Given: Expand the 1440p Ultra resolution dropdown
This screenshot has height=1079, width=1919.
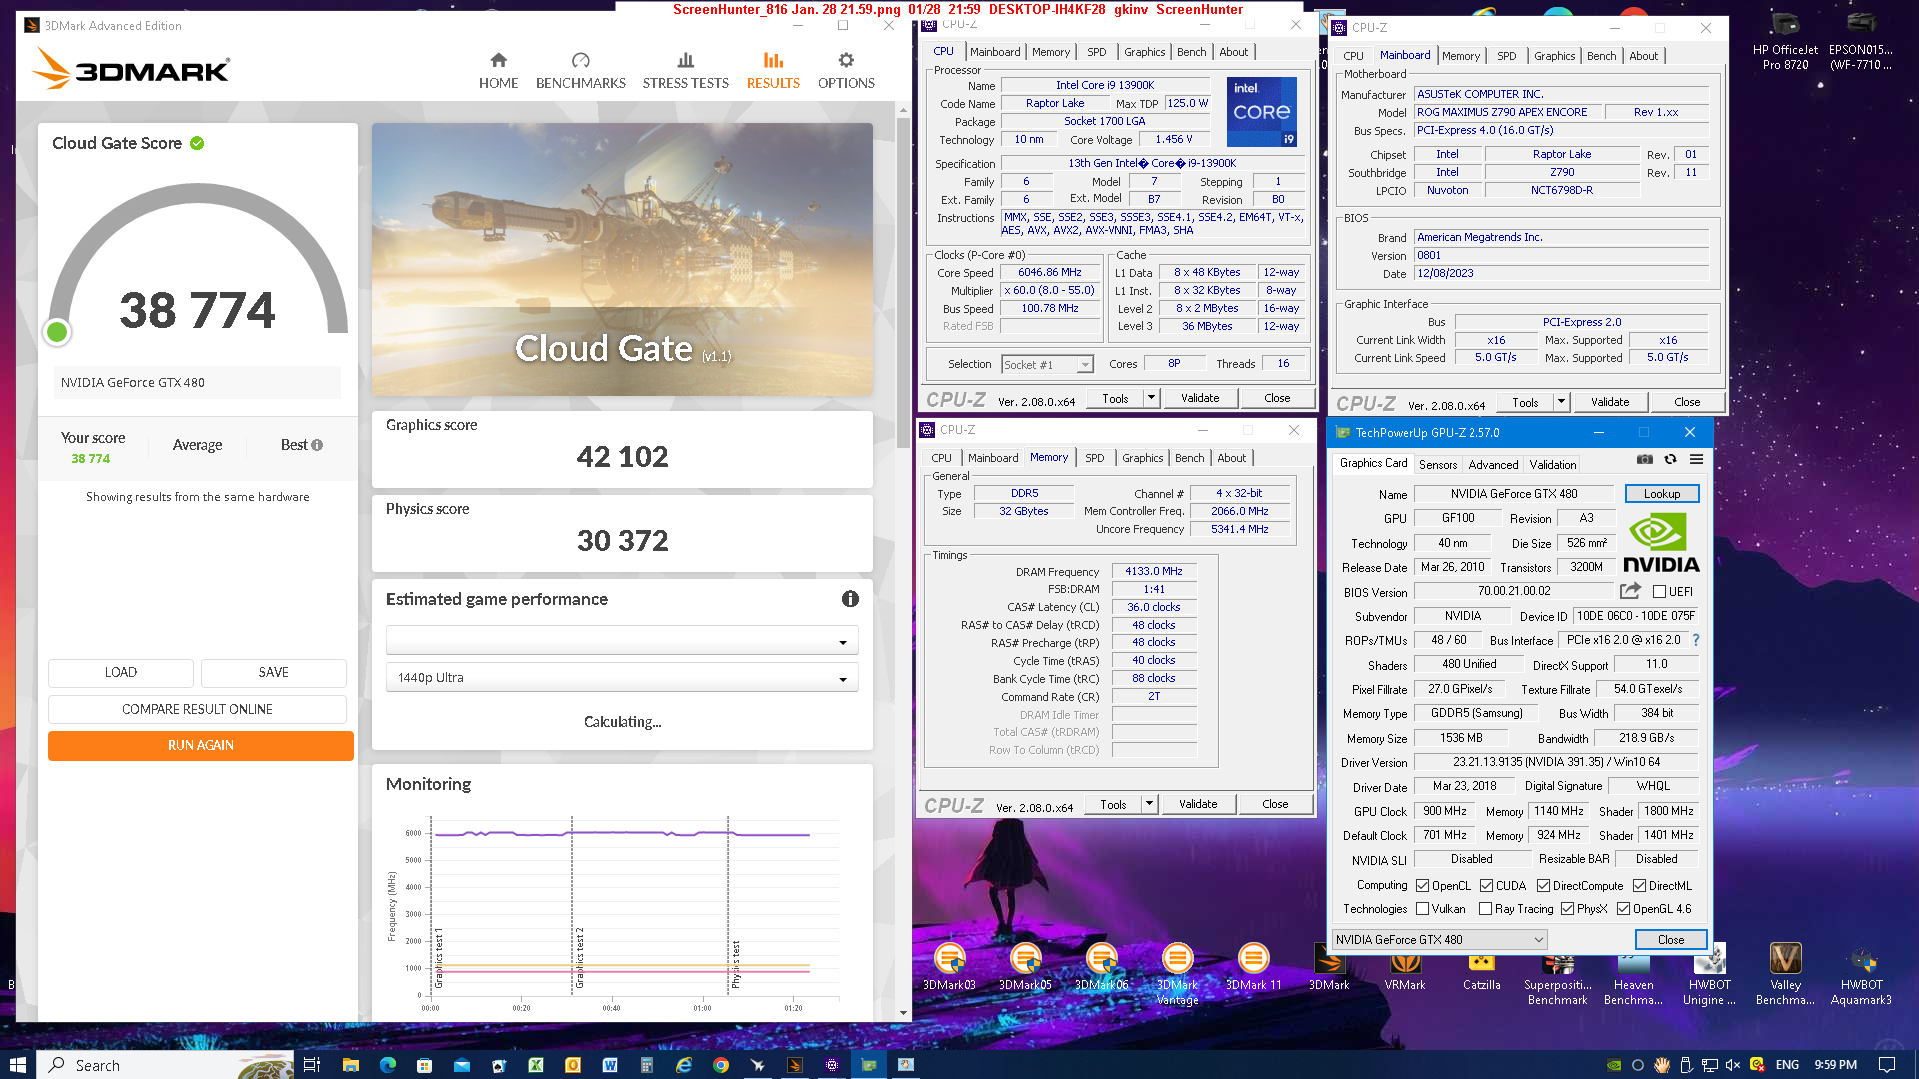Looking at the screenshot, I should [x=622, y=678].
